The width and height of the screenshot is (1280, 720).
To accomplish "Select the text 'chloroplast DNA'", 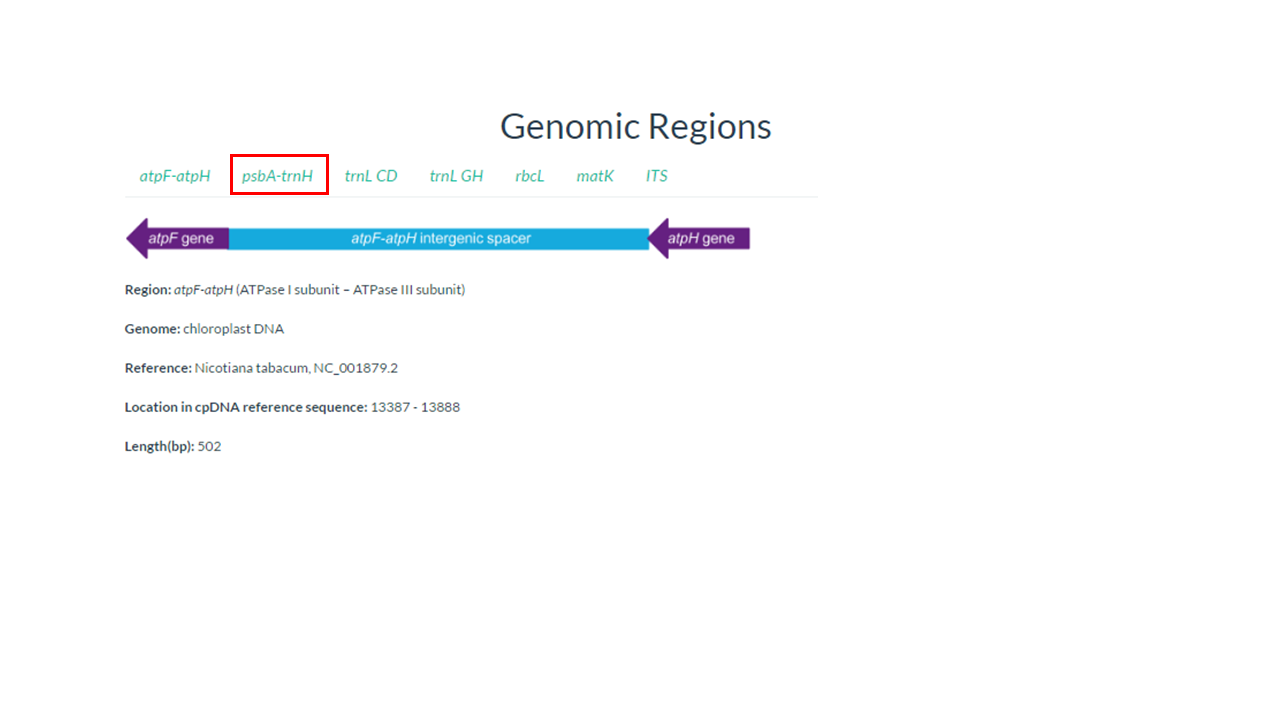I will point(233,329).
